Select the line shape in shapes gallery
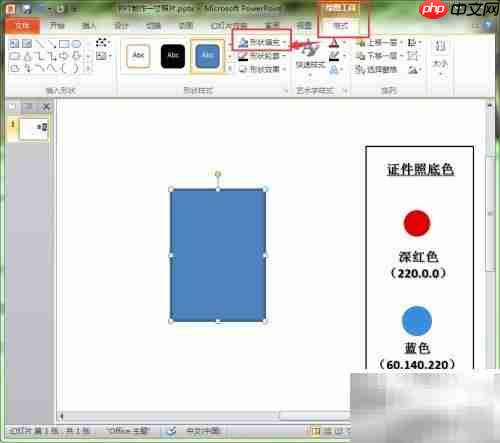The width and height of the screenshot is (500, 443). pos(39,44)
